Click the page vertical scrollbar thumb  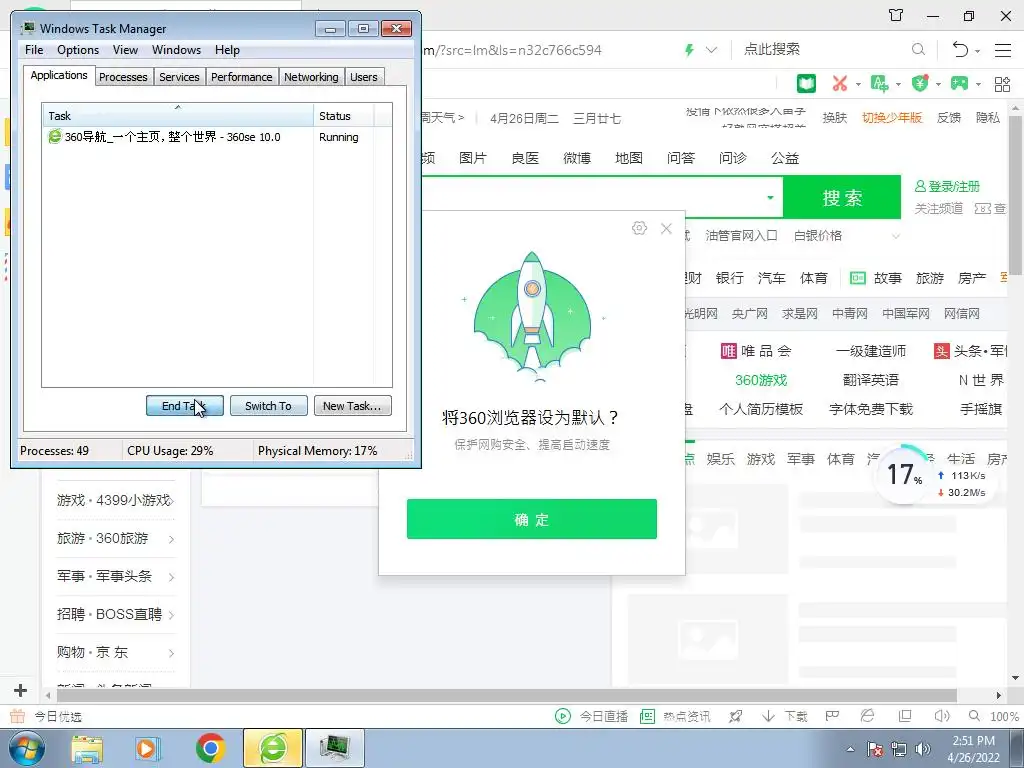click(1016, 195)
